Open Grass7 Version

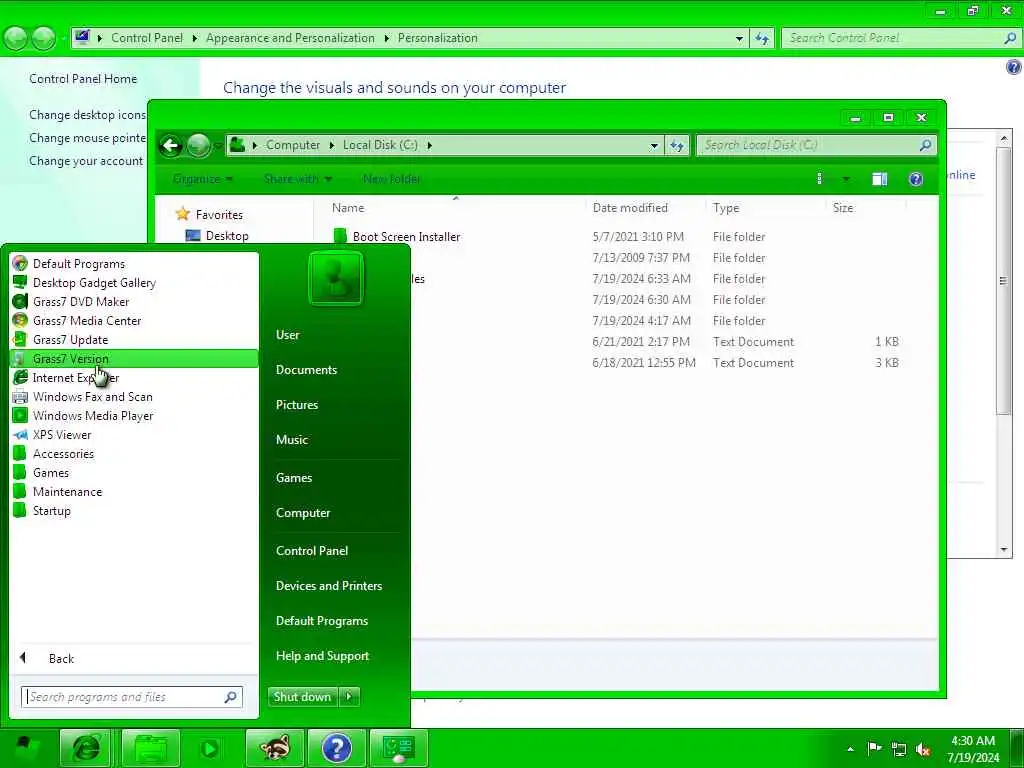(134, 359)
